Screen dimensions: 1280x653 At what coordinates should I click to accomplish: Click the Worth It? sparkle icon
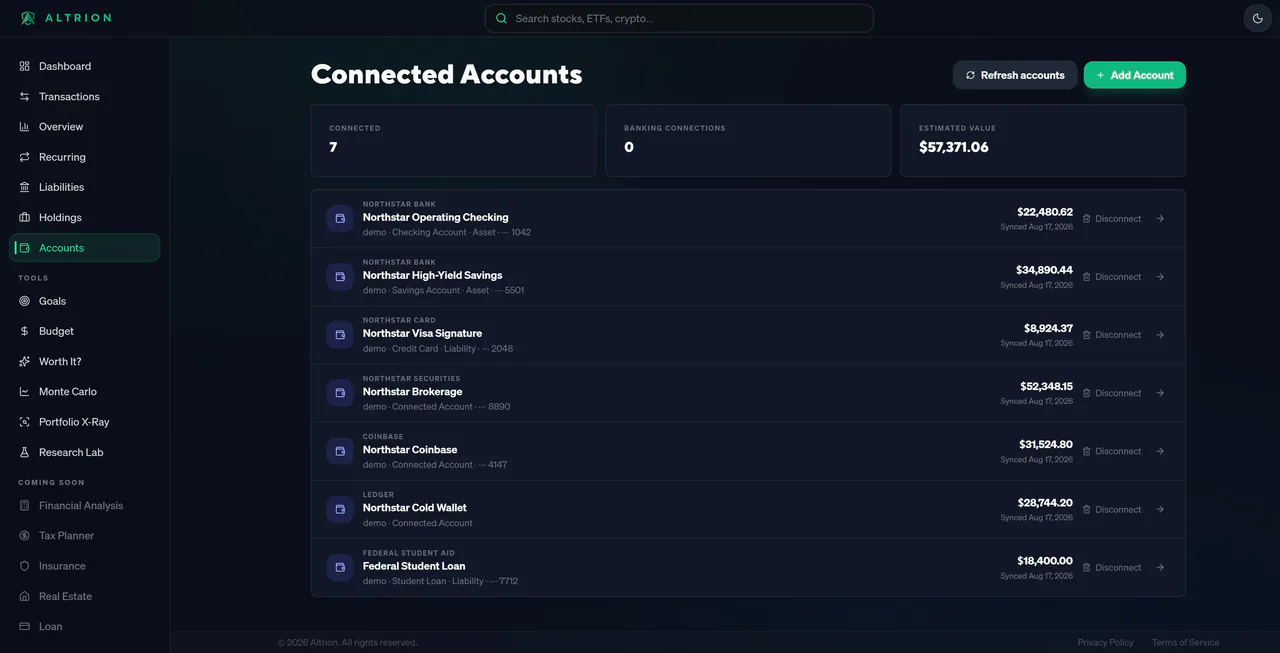(25, 361)
